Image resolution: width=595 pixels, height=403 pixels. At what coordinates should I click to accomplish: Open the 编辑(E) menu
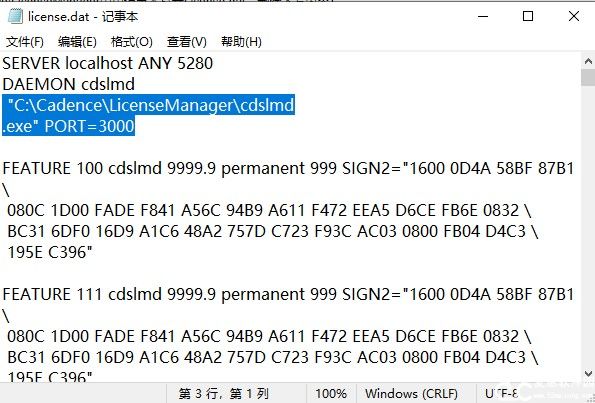pos(77,41)
